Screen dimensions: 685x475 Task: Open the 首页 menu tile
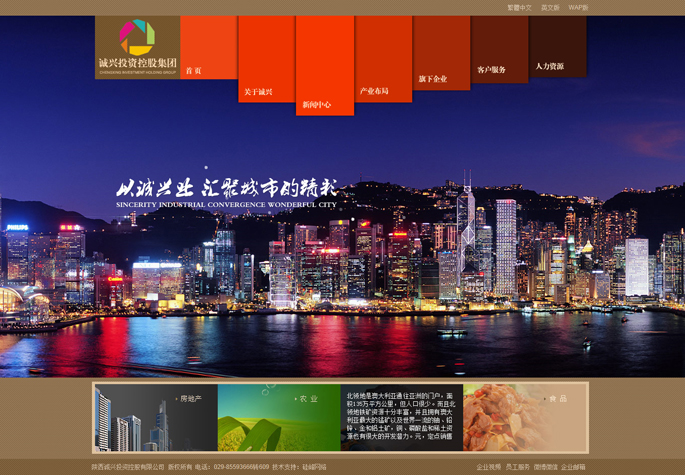point(209,47)
